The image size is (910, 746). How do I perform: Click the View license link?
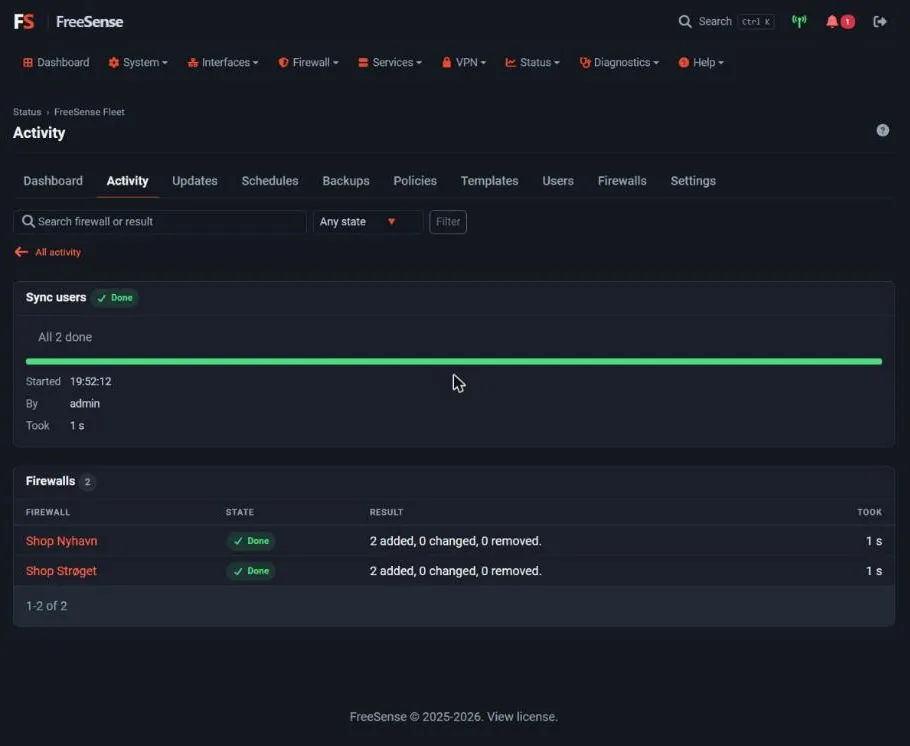click(522, 716)
